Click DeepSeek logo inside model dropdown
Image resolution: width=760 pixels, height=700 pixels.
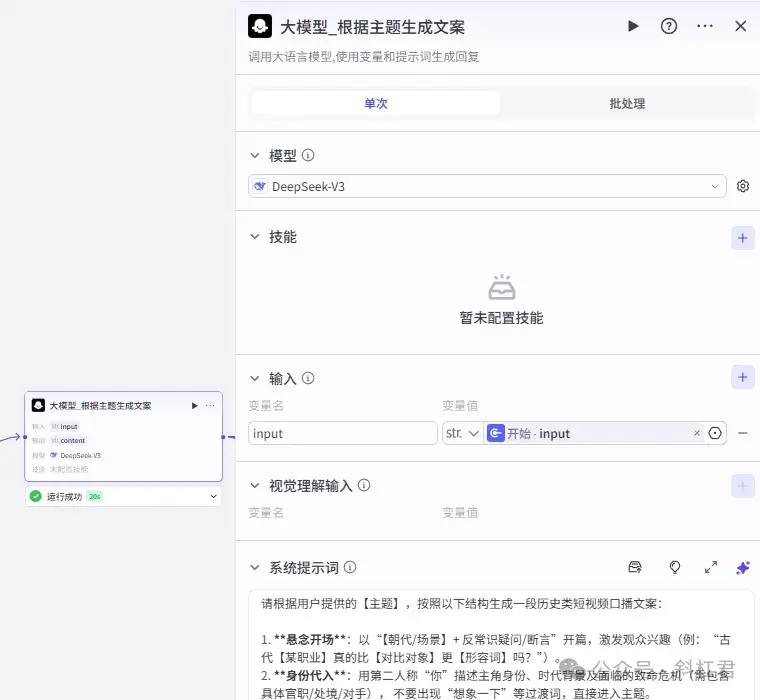point(260,186)
